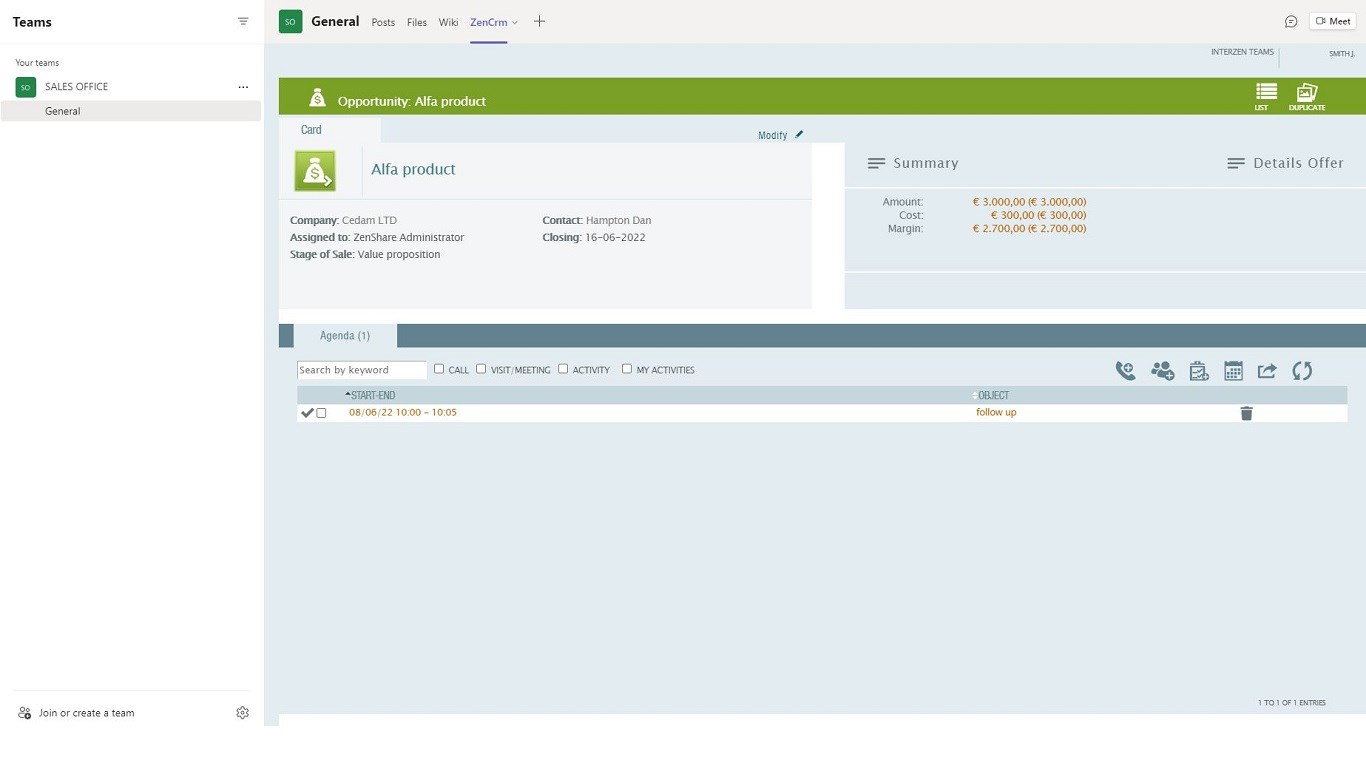Viewport: 1366px width, 768px height.
Task: Click the Search by keyword field
Action: 362,370
